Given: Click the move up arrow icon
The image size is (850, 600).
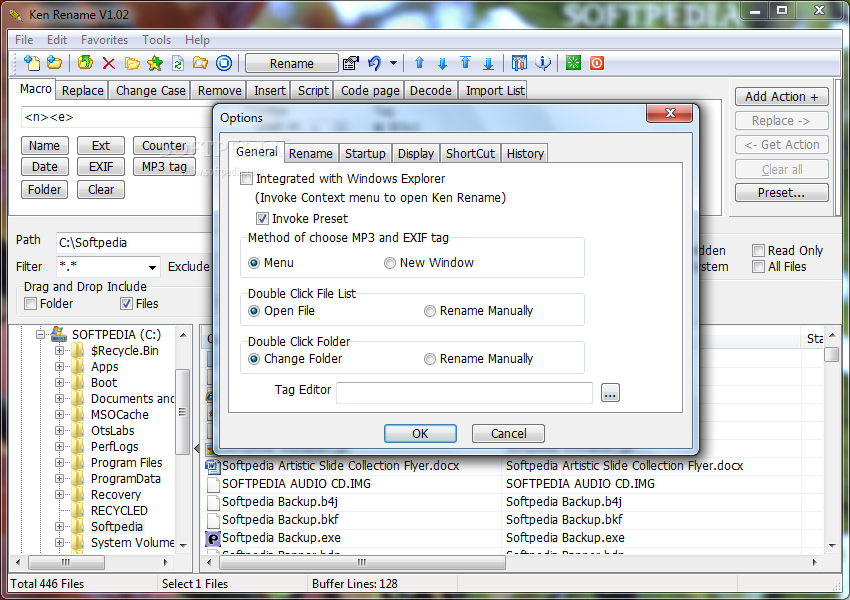Looking at the screenshot, I should click(x=419, y=63).
